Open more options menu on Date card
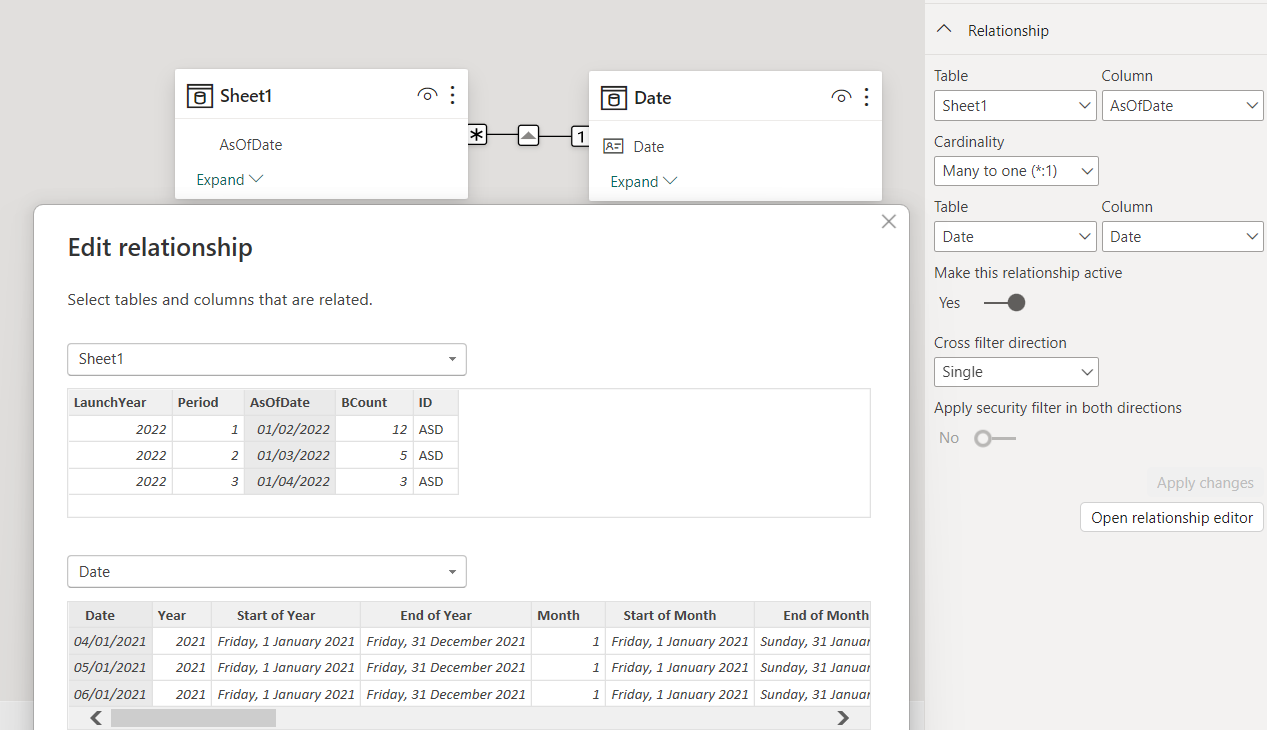 tap(866, 97)
